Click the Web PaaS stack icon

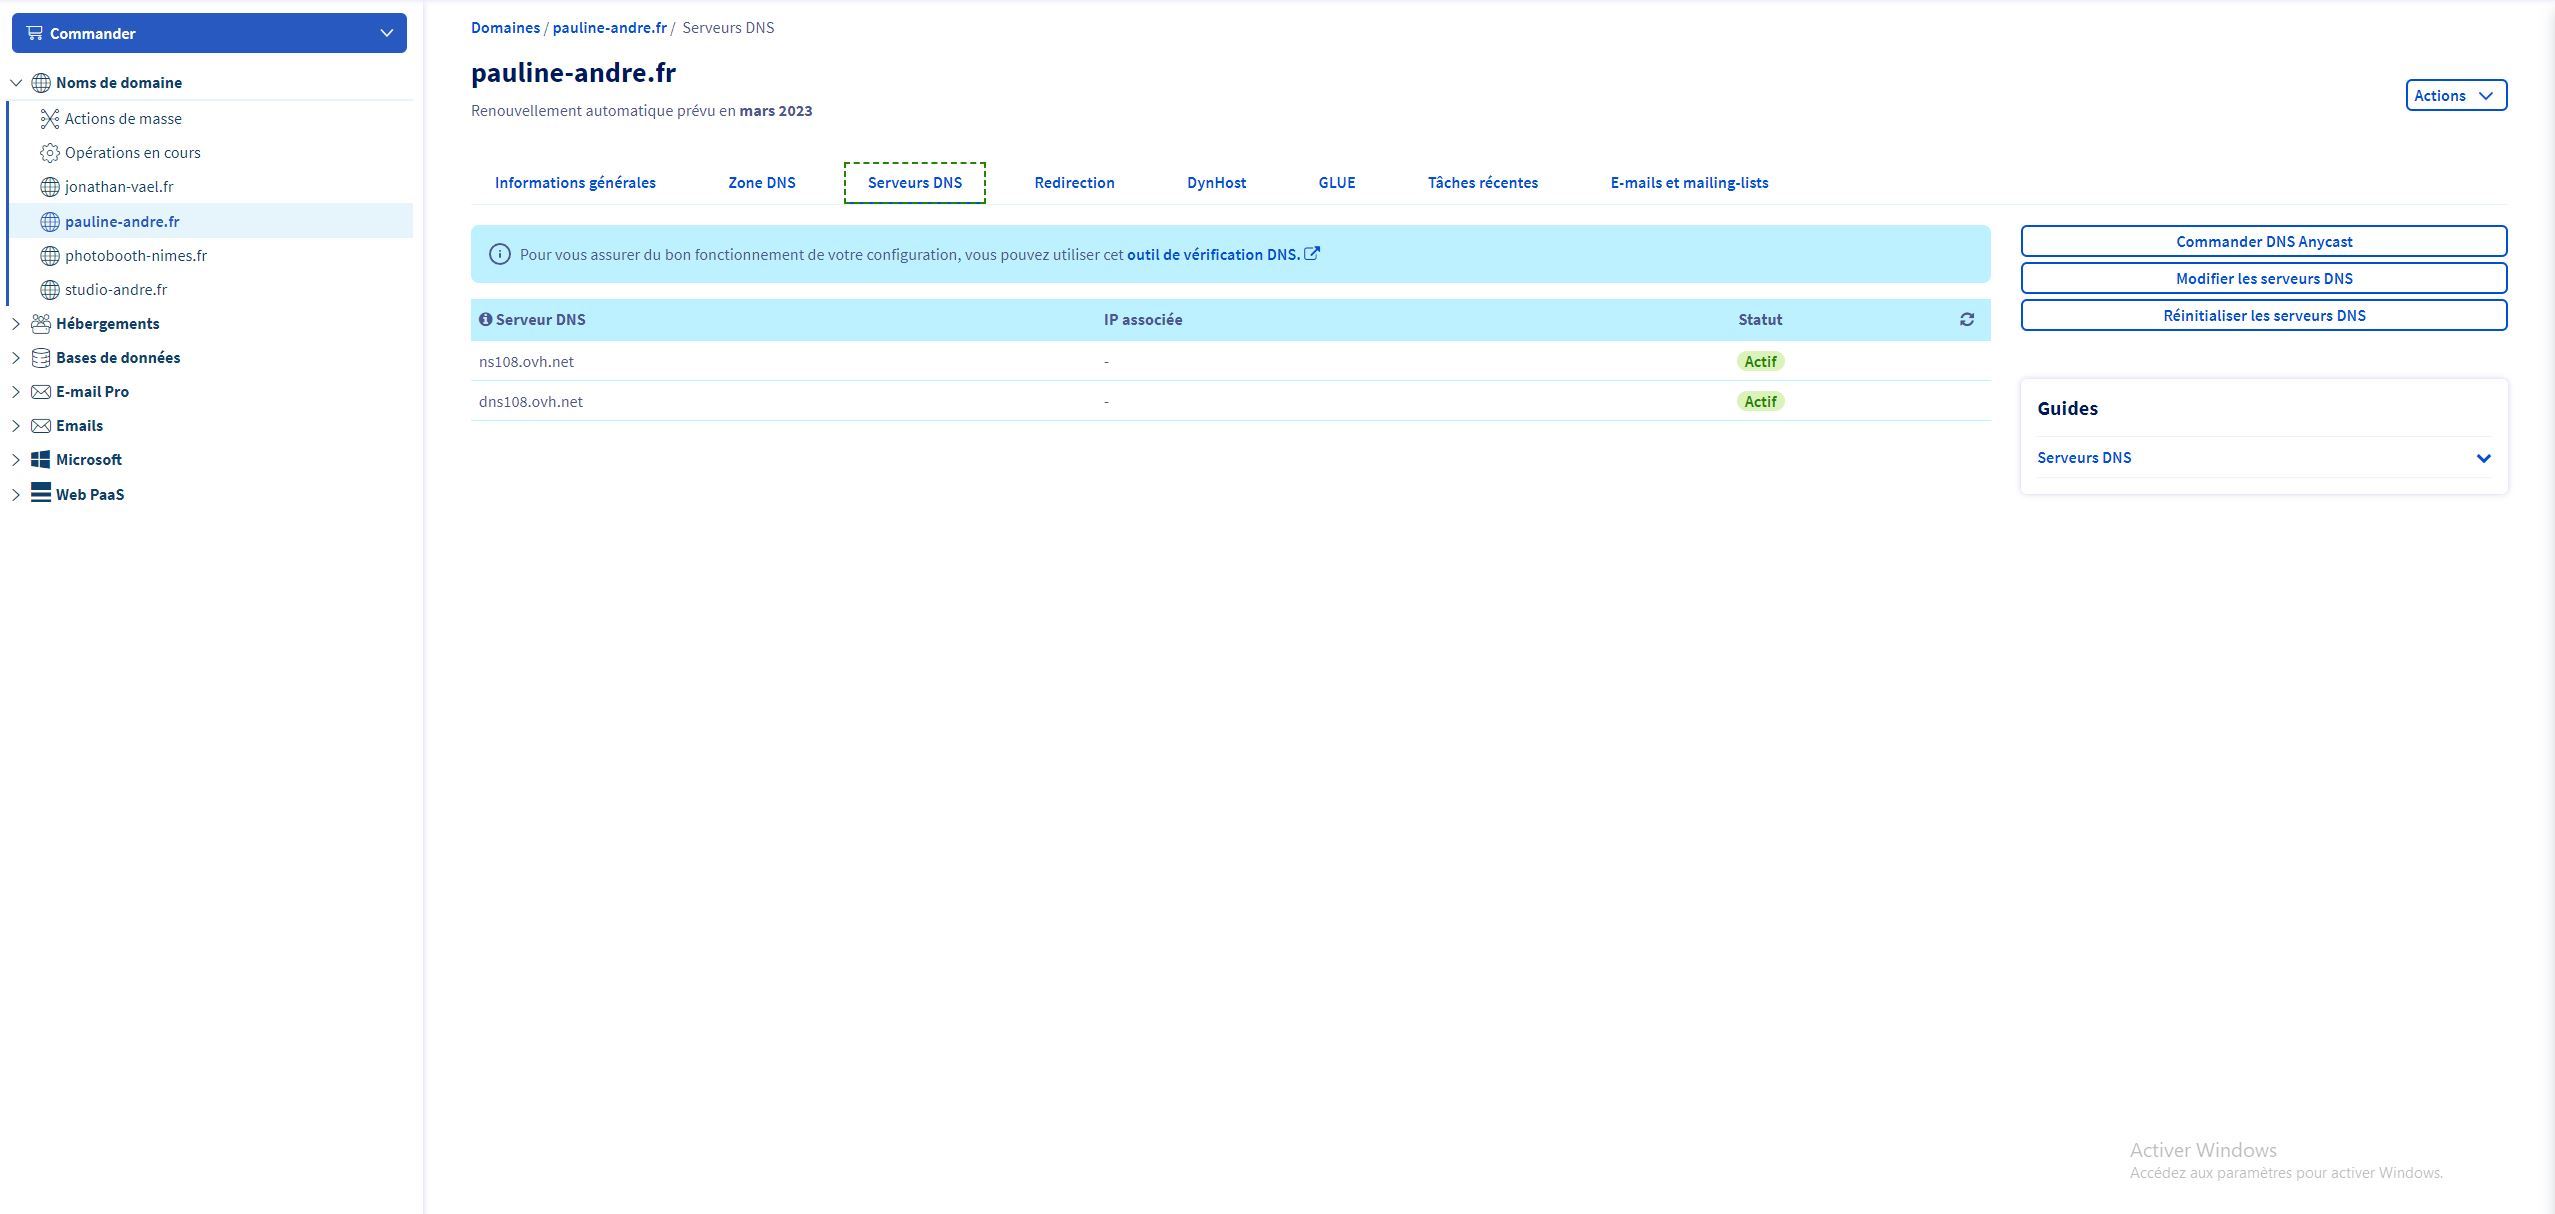pyautogui.click(x=40, y=493)
